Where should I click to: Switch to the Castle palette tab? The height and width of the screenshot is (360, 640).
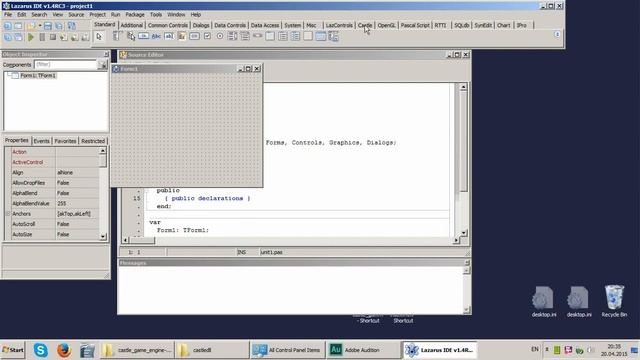click(365, 25)
